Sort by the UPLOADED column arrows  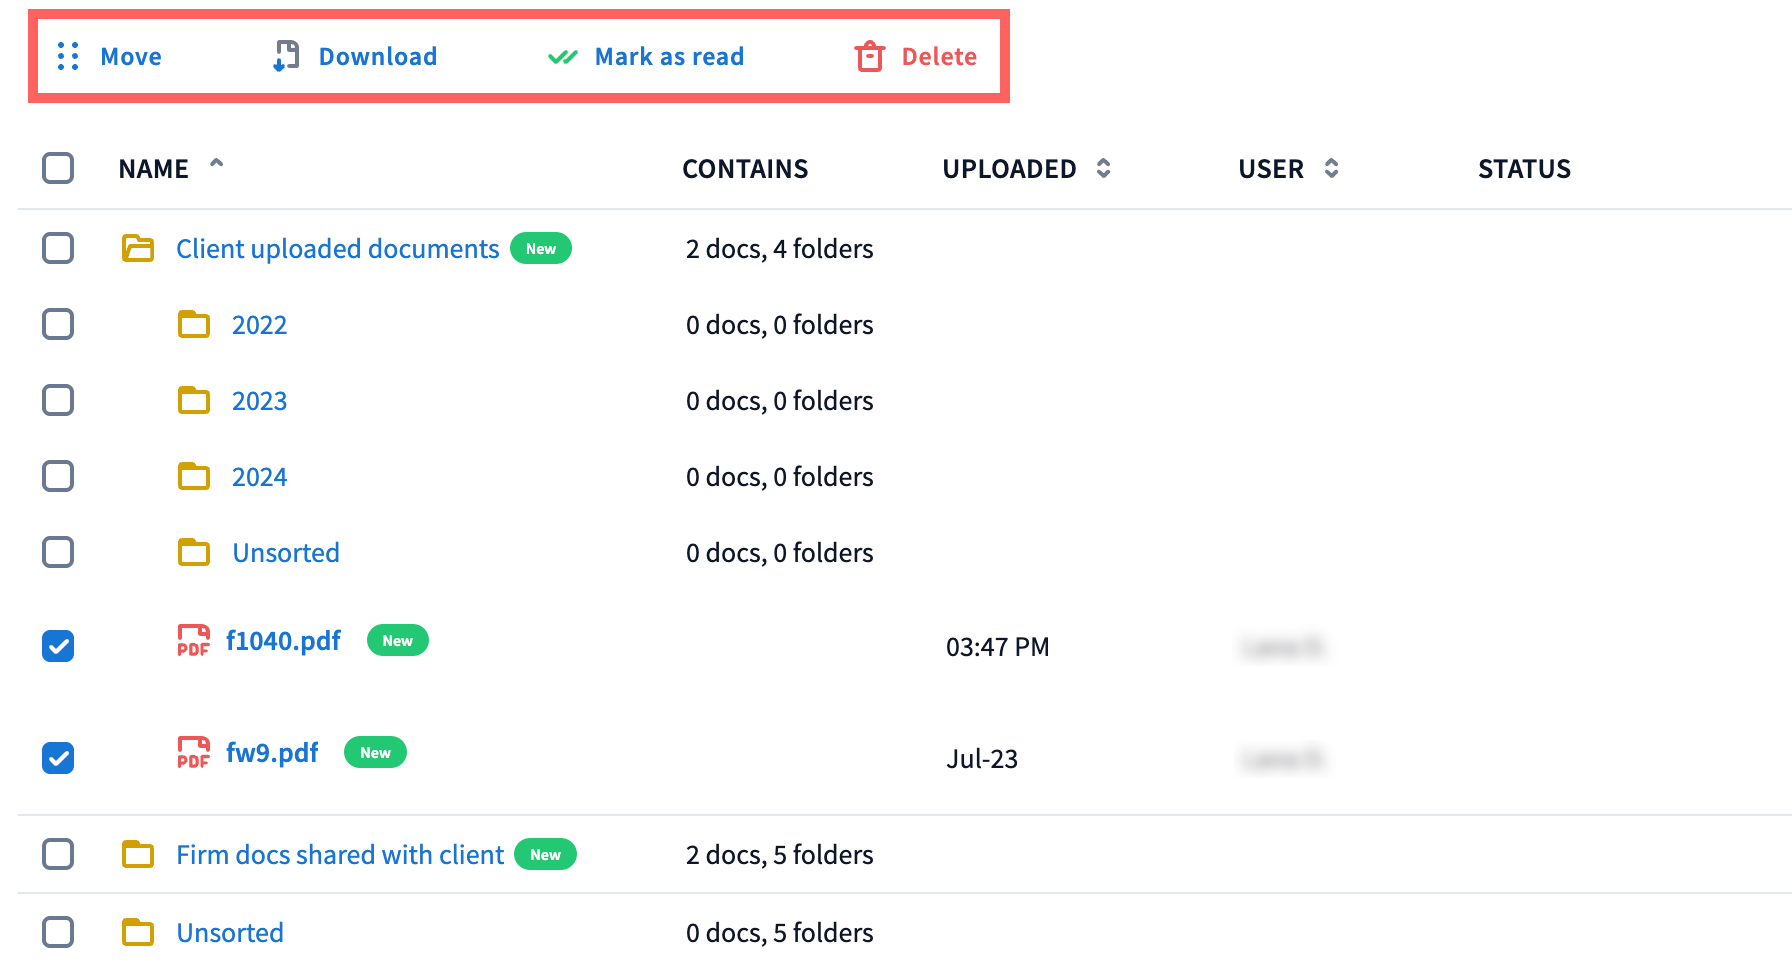pyautogui.click(x=1103, y=169)
